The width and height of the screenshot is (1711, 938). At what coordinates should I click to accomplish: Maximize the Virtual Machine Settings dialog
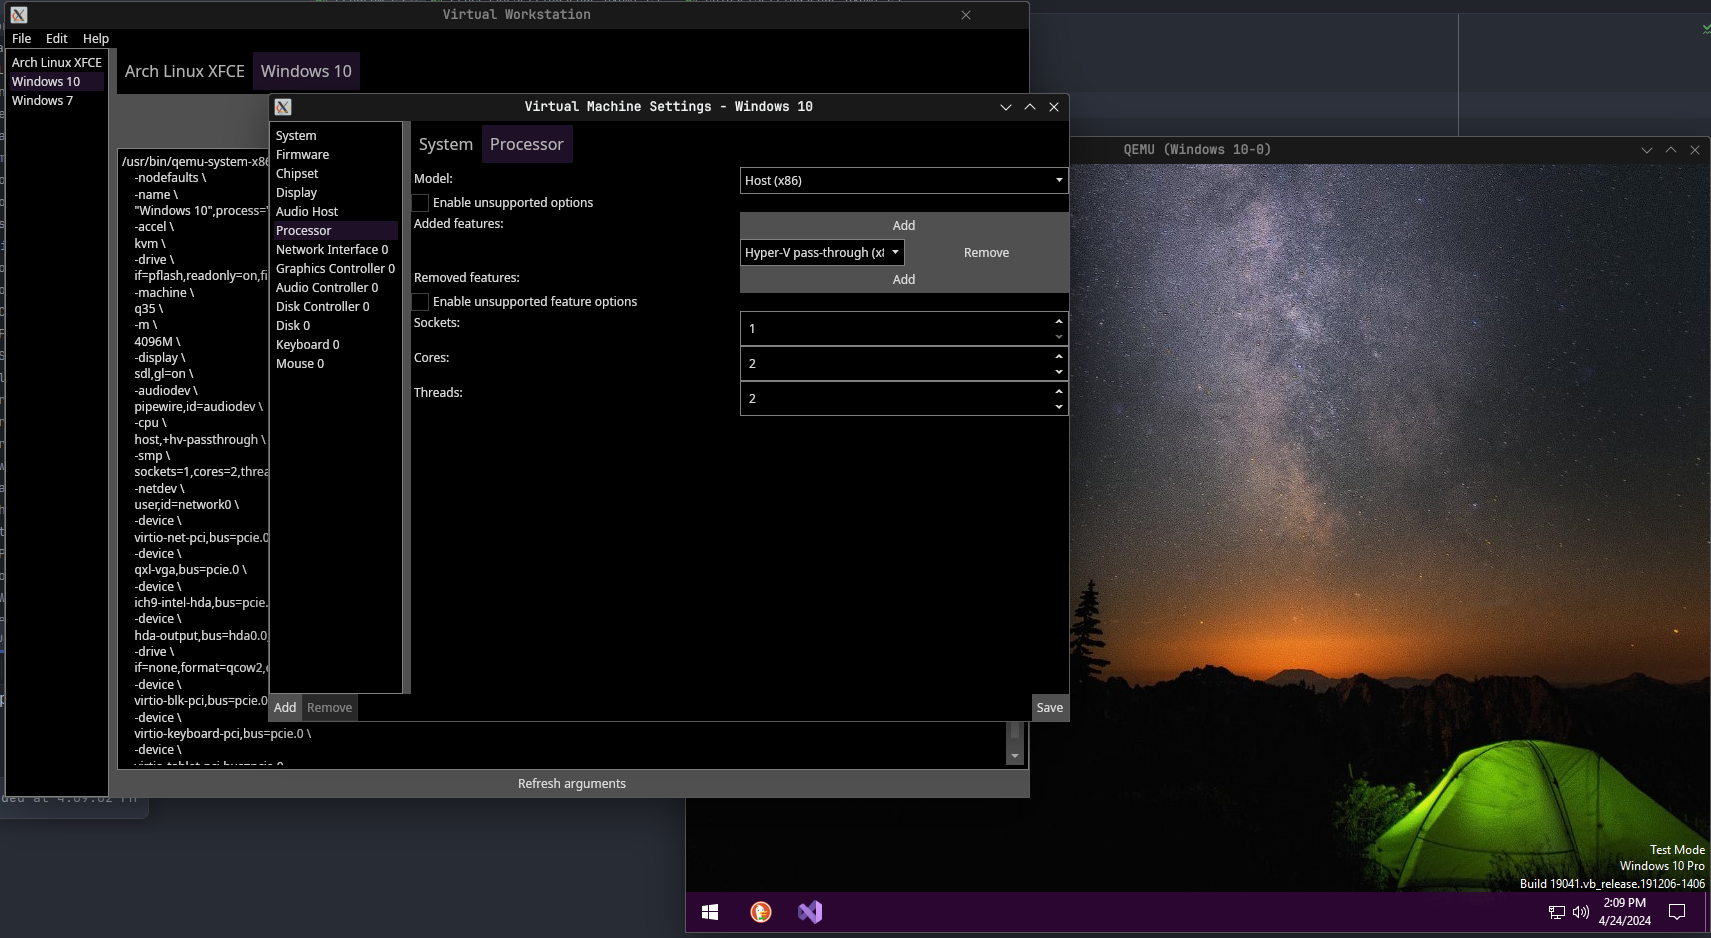(1030, 107)
